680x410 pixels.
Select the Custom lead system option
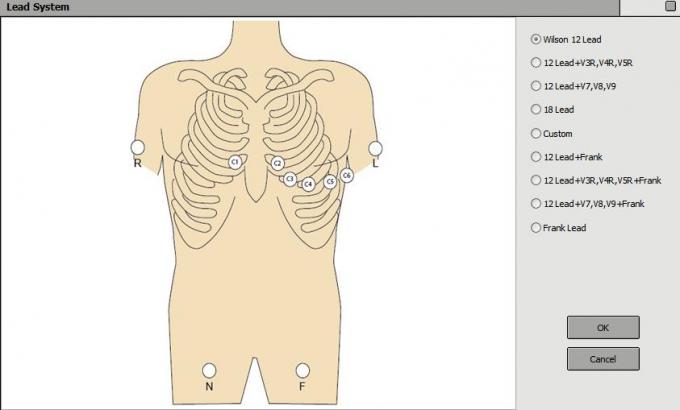pos(552,134)
